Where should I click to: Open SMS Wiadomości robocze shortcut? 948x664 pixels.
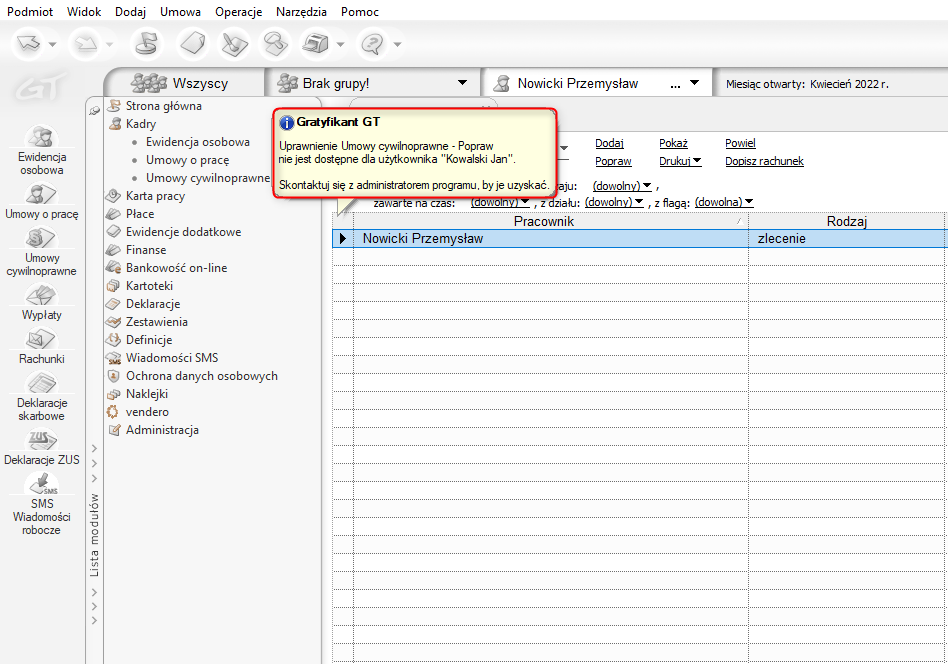tap(41, 484)
